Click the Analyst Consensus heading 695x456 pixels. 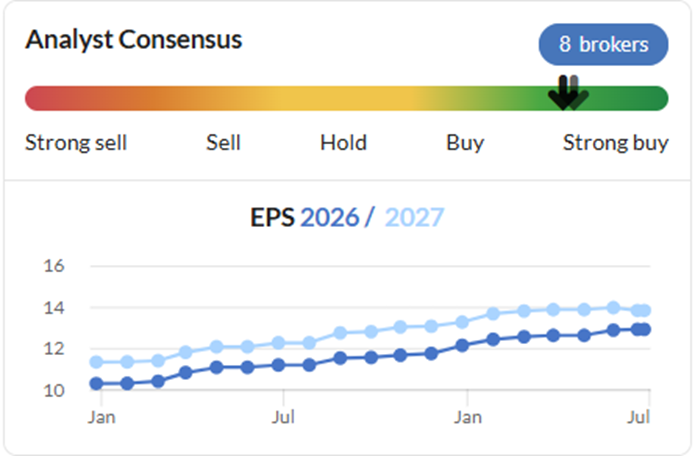(133, 40)
